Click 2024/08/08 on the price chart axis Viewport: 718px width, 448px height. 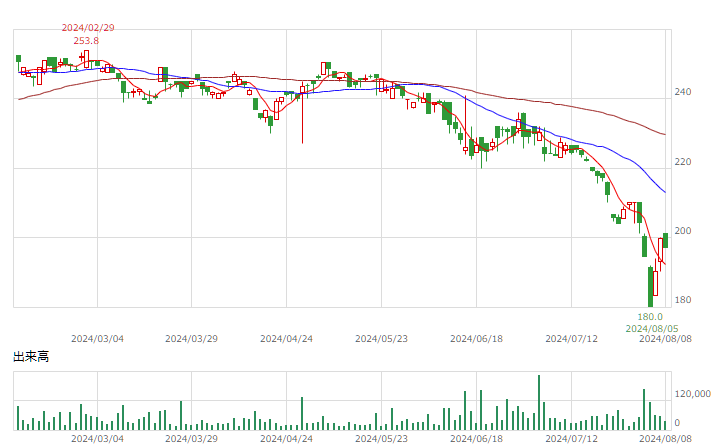pos(665,339)
